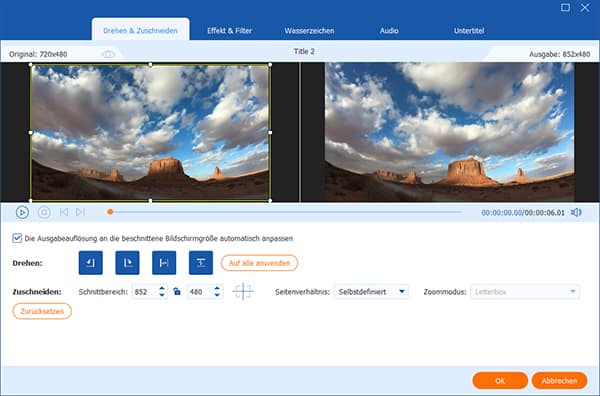Mute the volume speaker icon
The height and width of the screenshot is (396, 600).
(576, 212)
